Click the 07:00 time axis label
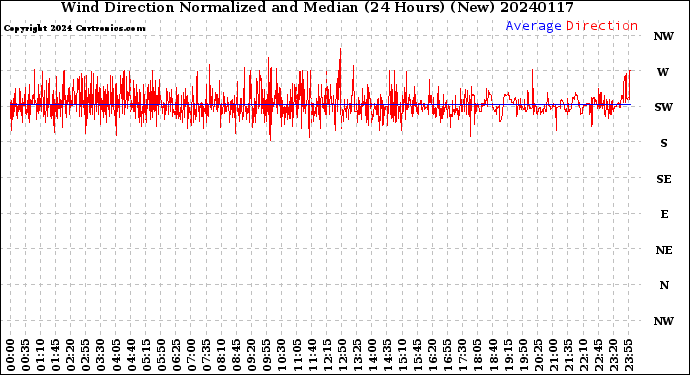The width and height of the screenshot is (690, 375). click(x=191, y=355)
